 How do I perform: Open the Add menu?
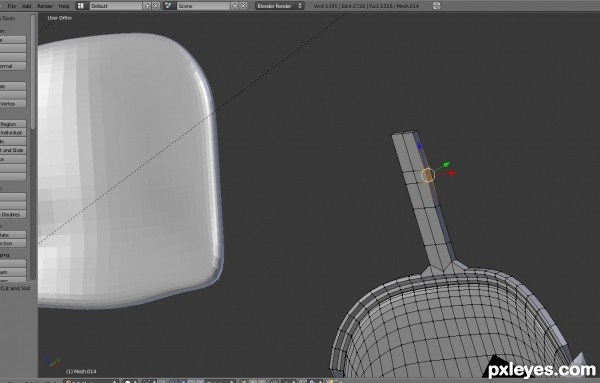pos(26,6)
